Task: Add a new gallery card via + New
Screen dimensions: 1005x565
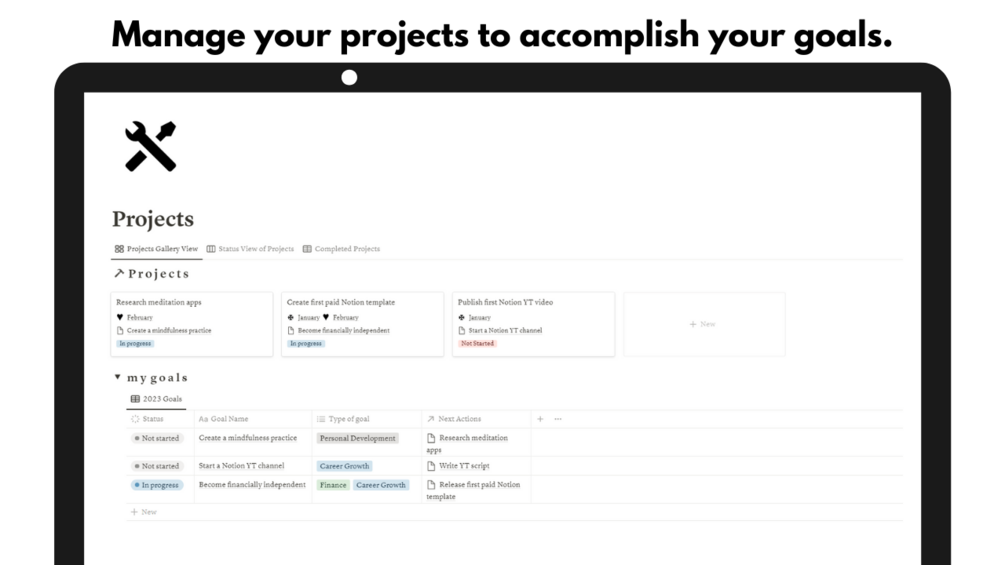Action: [703, 324]
